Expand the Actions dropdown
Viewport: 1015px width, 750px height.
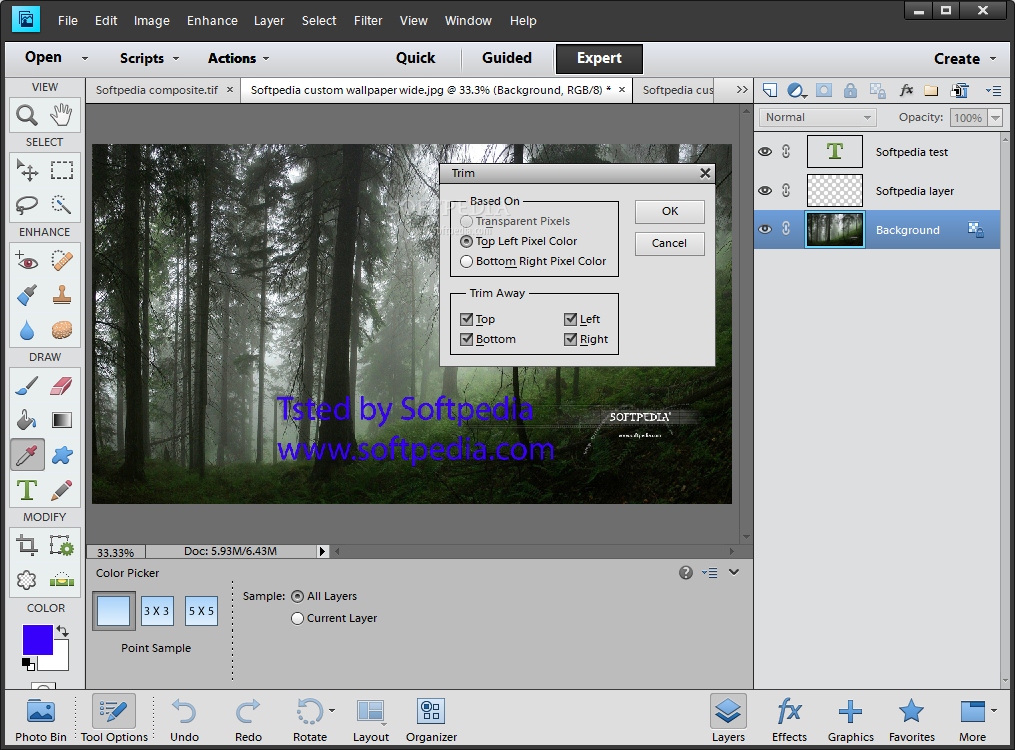(x=265, y=58)
